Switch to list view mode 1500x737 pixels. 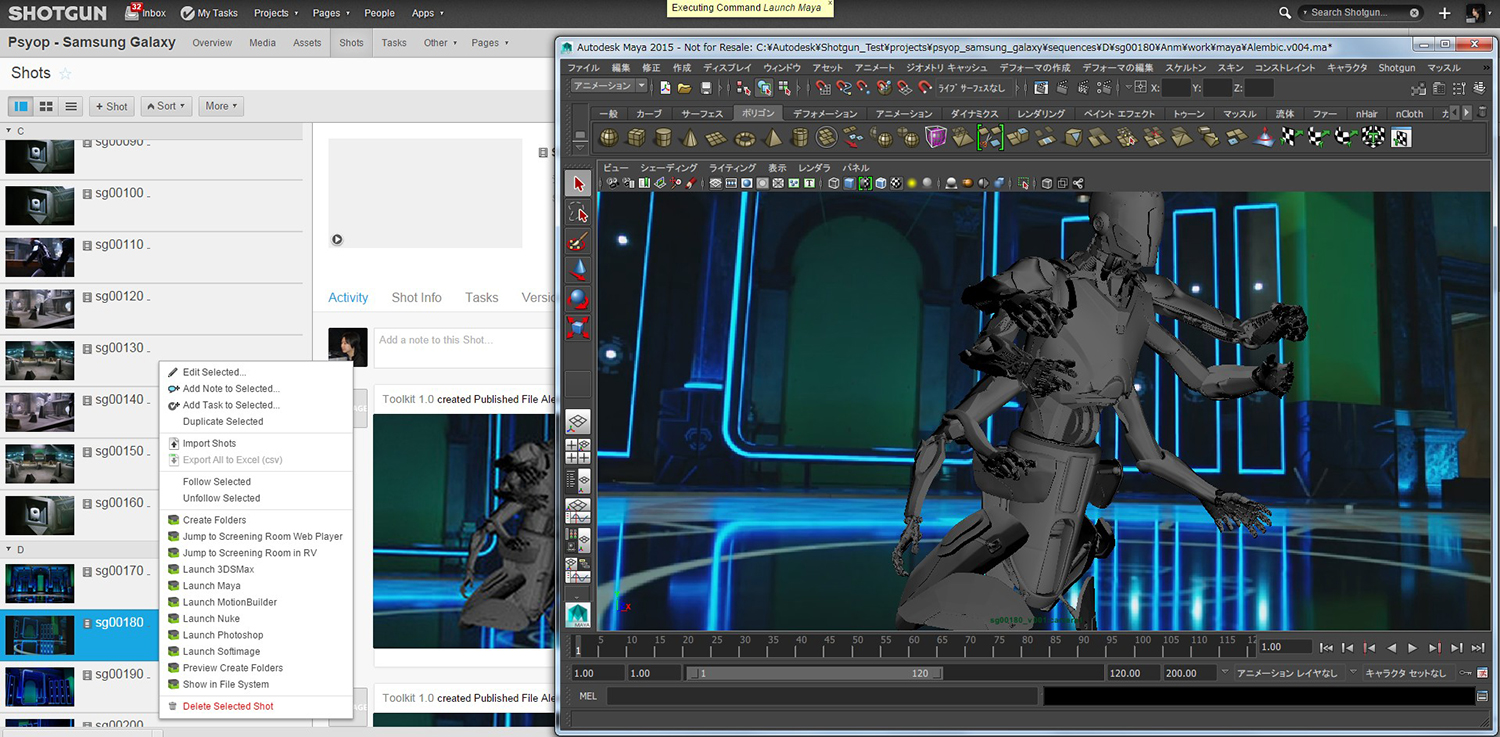tap(71, 106)
